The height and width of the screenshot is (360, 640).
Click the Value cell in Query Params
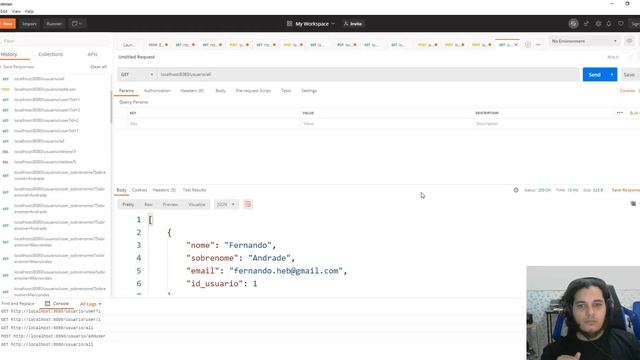point(387,124)
